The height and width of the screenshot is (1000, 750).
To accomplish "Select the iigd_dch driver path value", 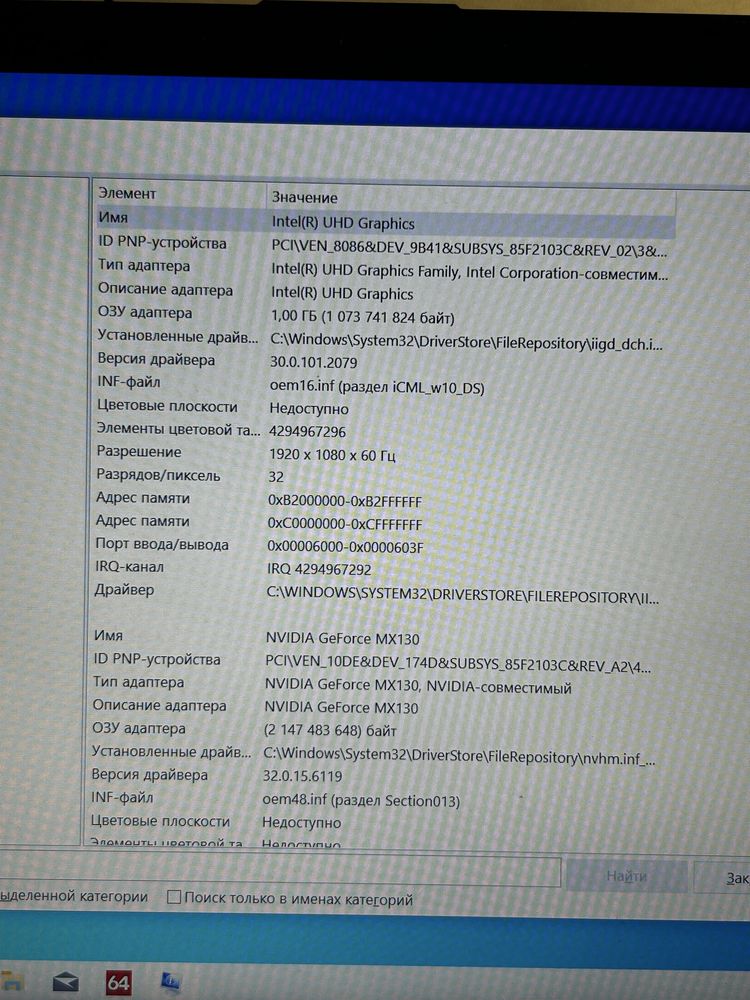I will click(x=466, y=343).
